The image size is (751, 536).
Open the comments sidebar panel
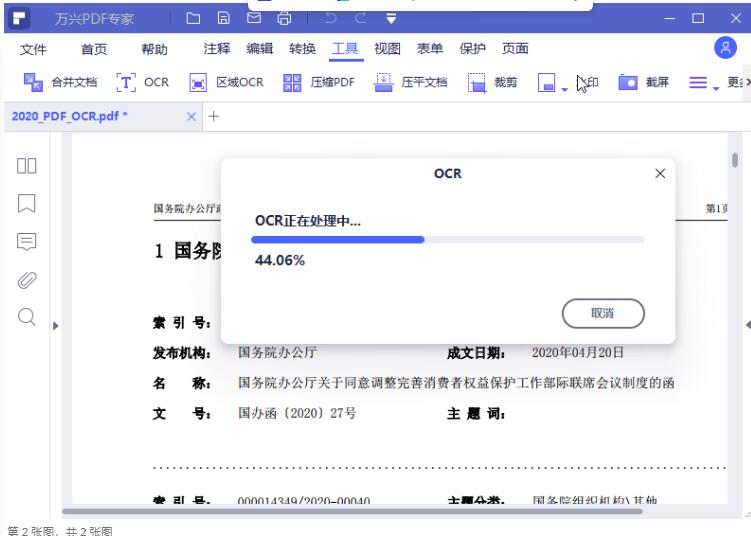tap(26, 241)
